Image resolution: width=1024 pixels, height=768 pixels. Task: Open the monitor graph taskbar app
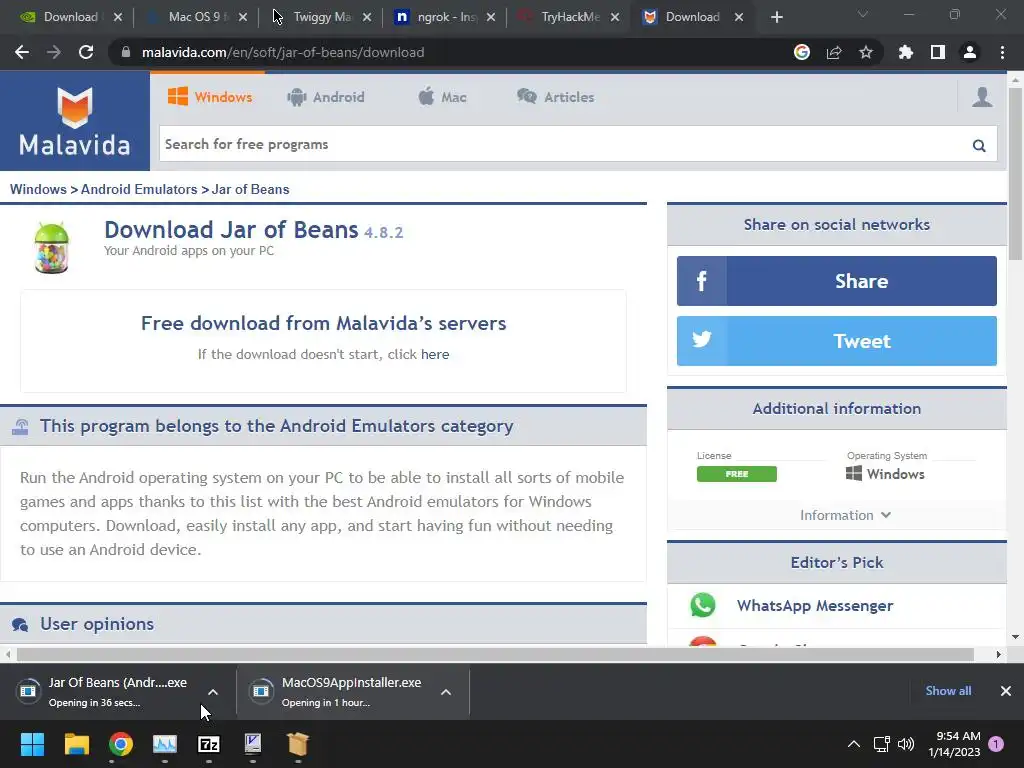pos(165,744)
